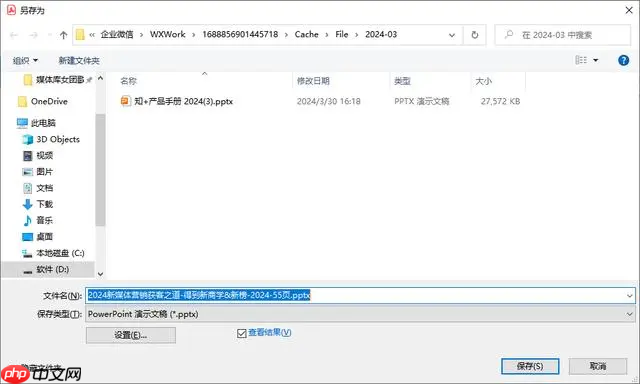Open the 组织 menu
This screenshot has width=640, height=384.
click(25, 60)
